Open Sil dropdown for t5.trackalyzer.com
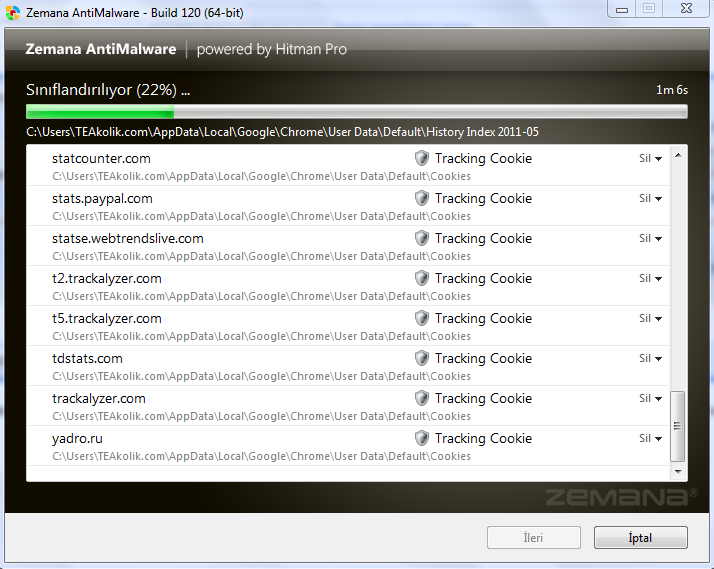This screenshot has height=569, width=714. coord(650,319)
